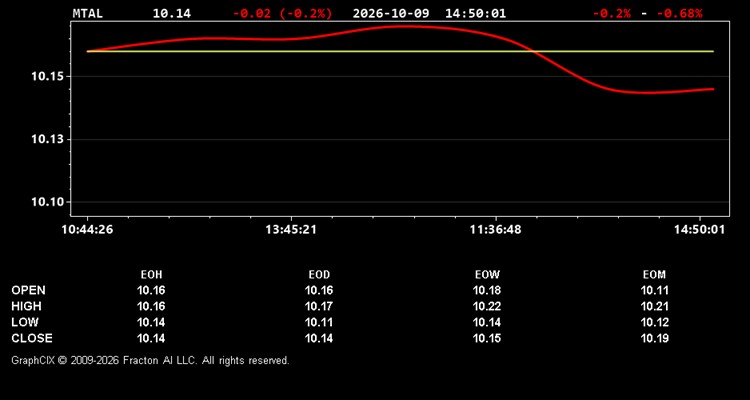
Task: Select the EOD open value 10.16
Action: click(319, 290)
